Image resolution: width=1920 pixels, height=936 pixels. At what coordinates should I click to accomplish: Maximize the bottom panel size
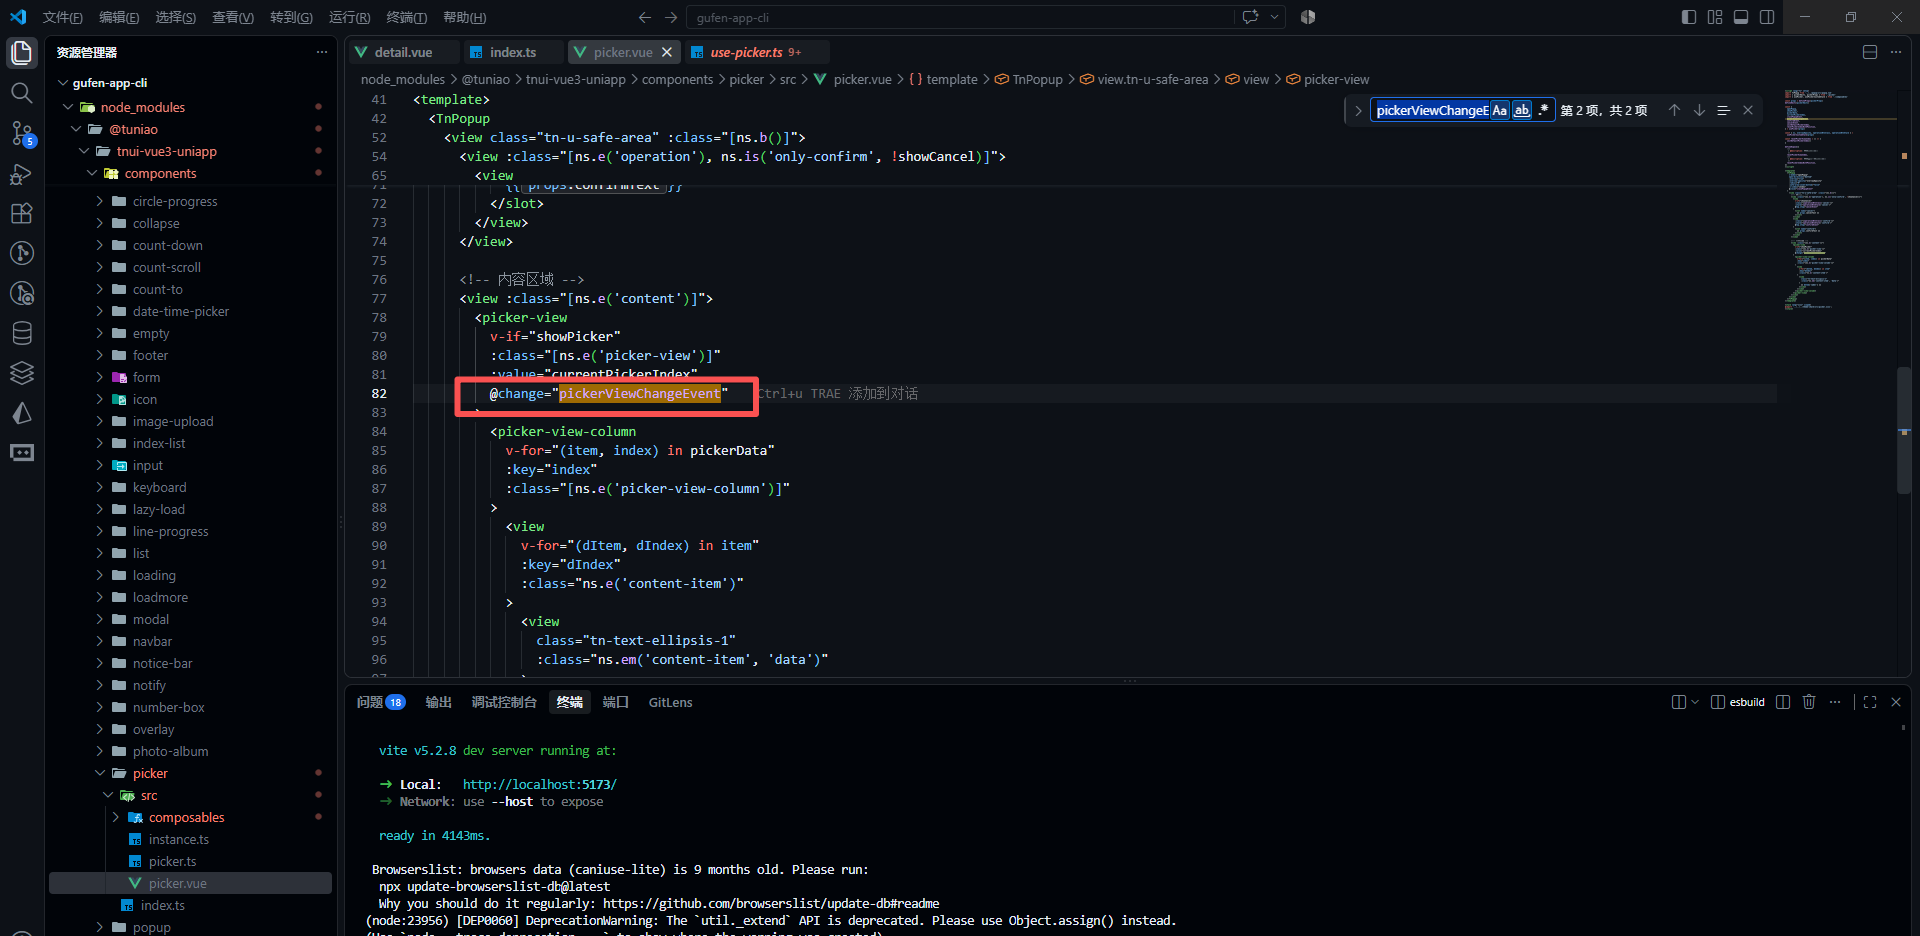click(1870, 702)
